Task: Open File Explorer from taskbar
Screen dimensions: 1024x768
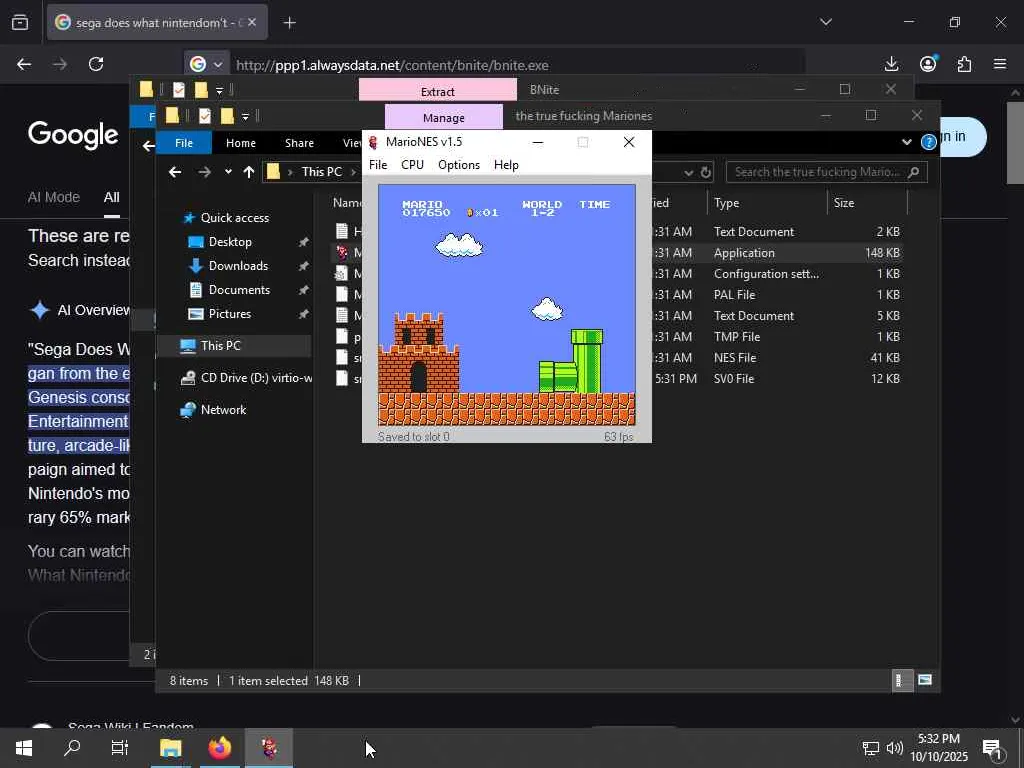Action: point(170,748)
